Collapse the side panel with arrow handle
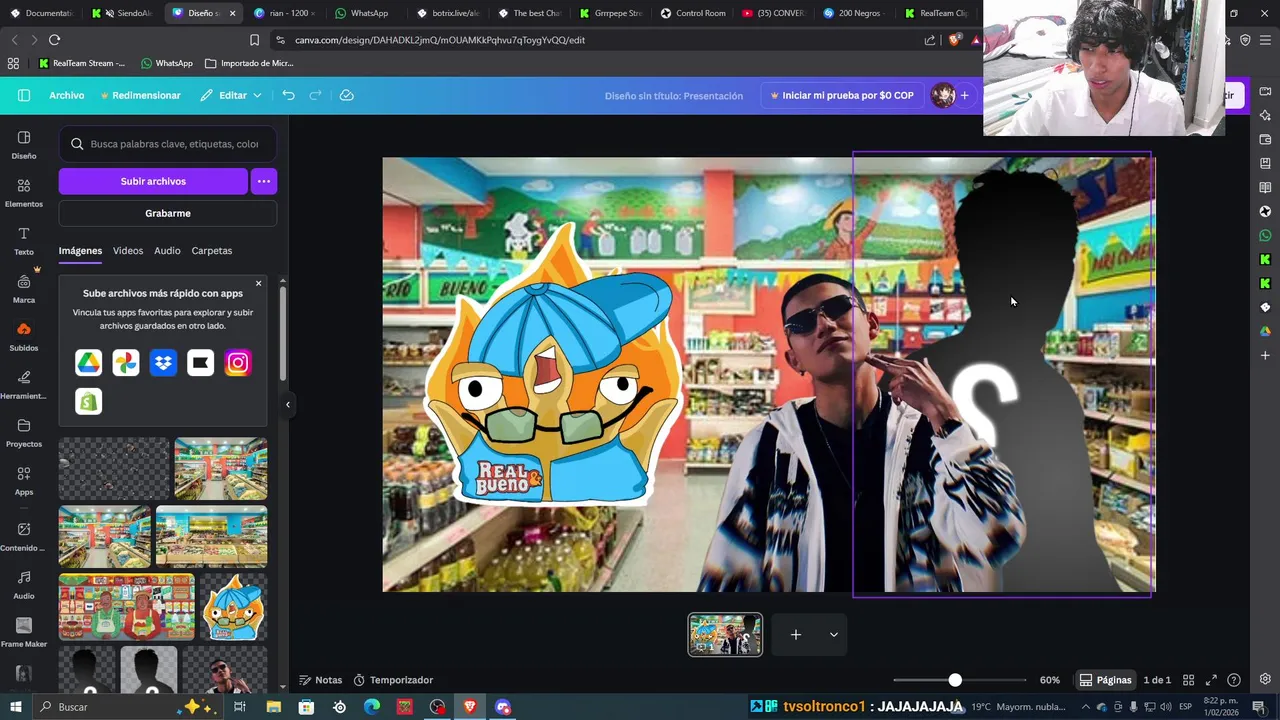Screen dimensions: 1280x720 pyautogui.click(x=288, y=405)
